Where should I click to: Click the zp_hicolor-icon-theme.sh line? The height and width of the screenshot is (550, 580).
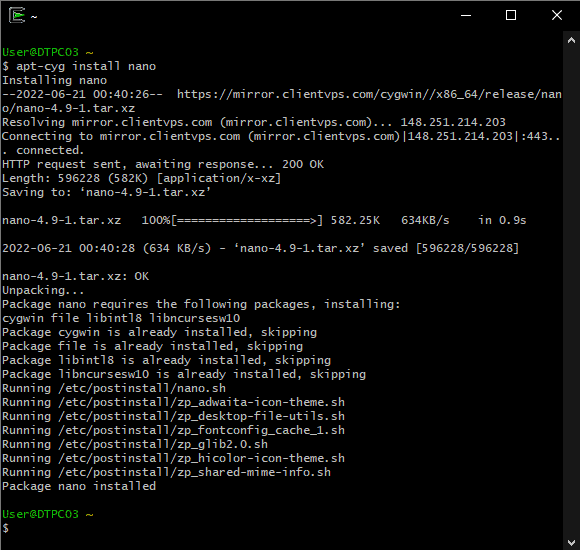[173, 458]
